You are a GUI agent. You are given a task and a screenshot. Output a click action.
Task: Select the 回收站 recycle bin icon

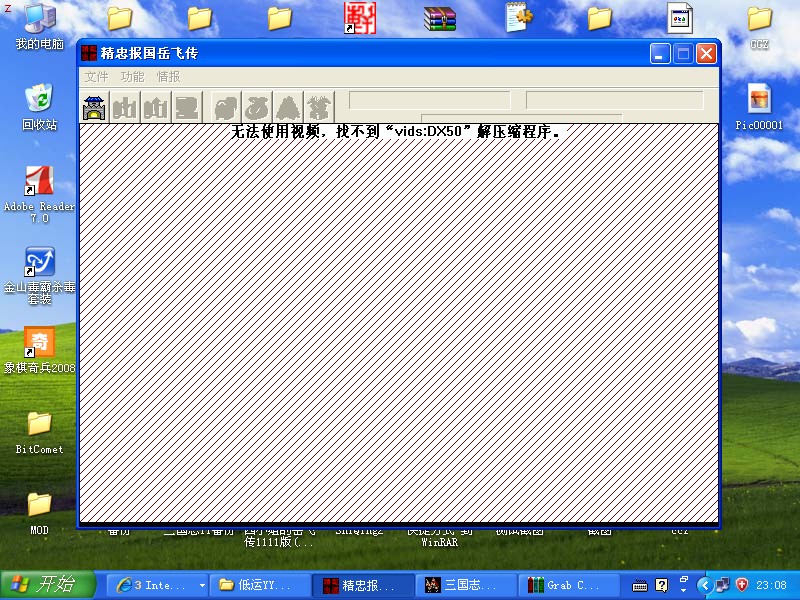click(39, 107)
